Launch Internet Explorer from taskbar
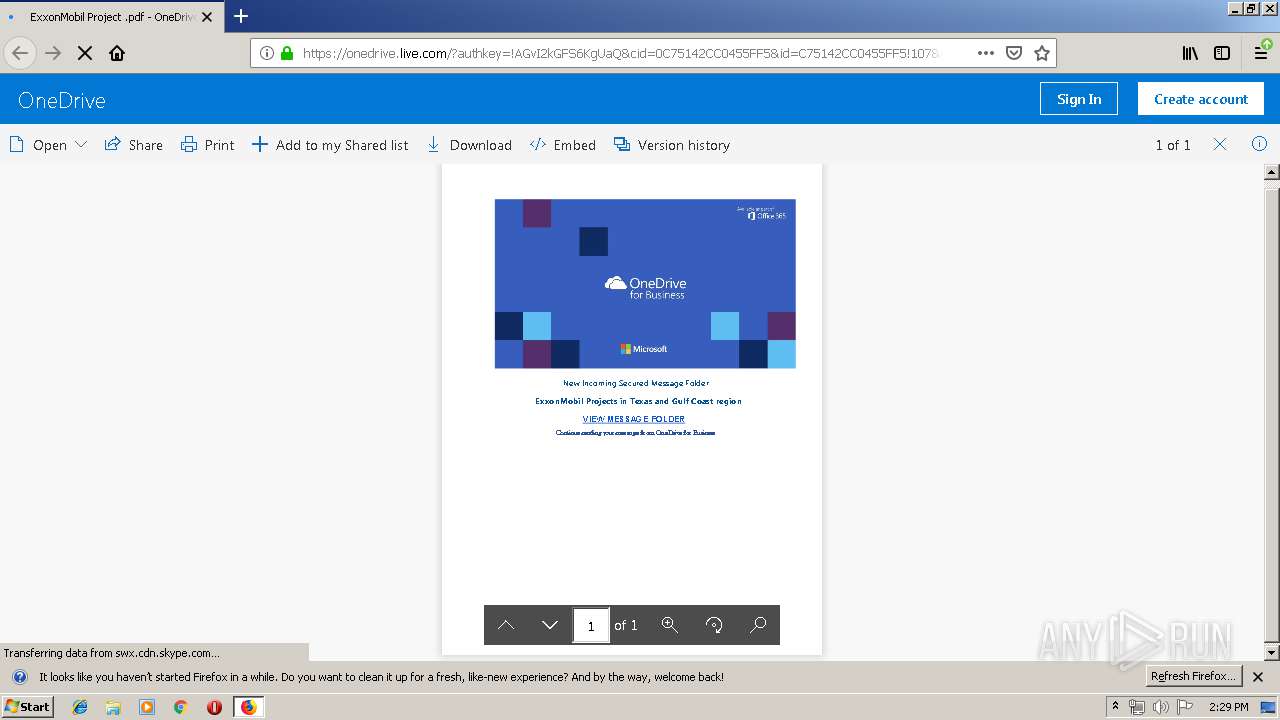 click(x=80, y=707)
